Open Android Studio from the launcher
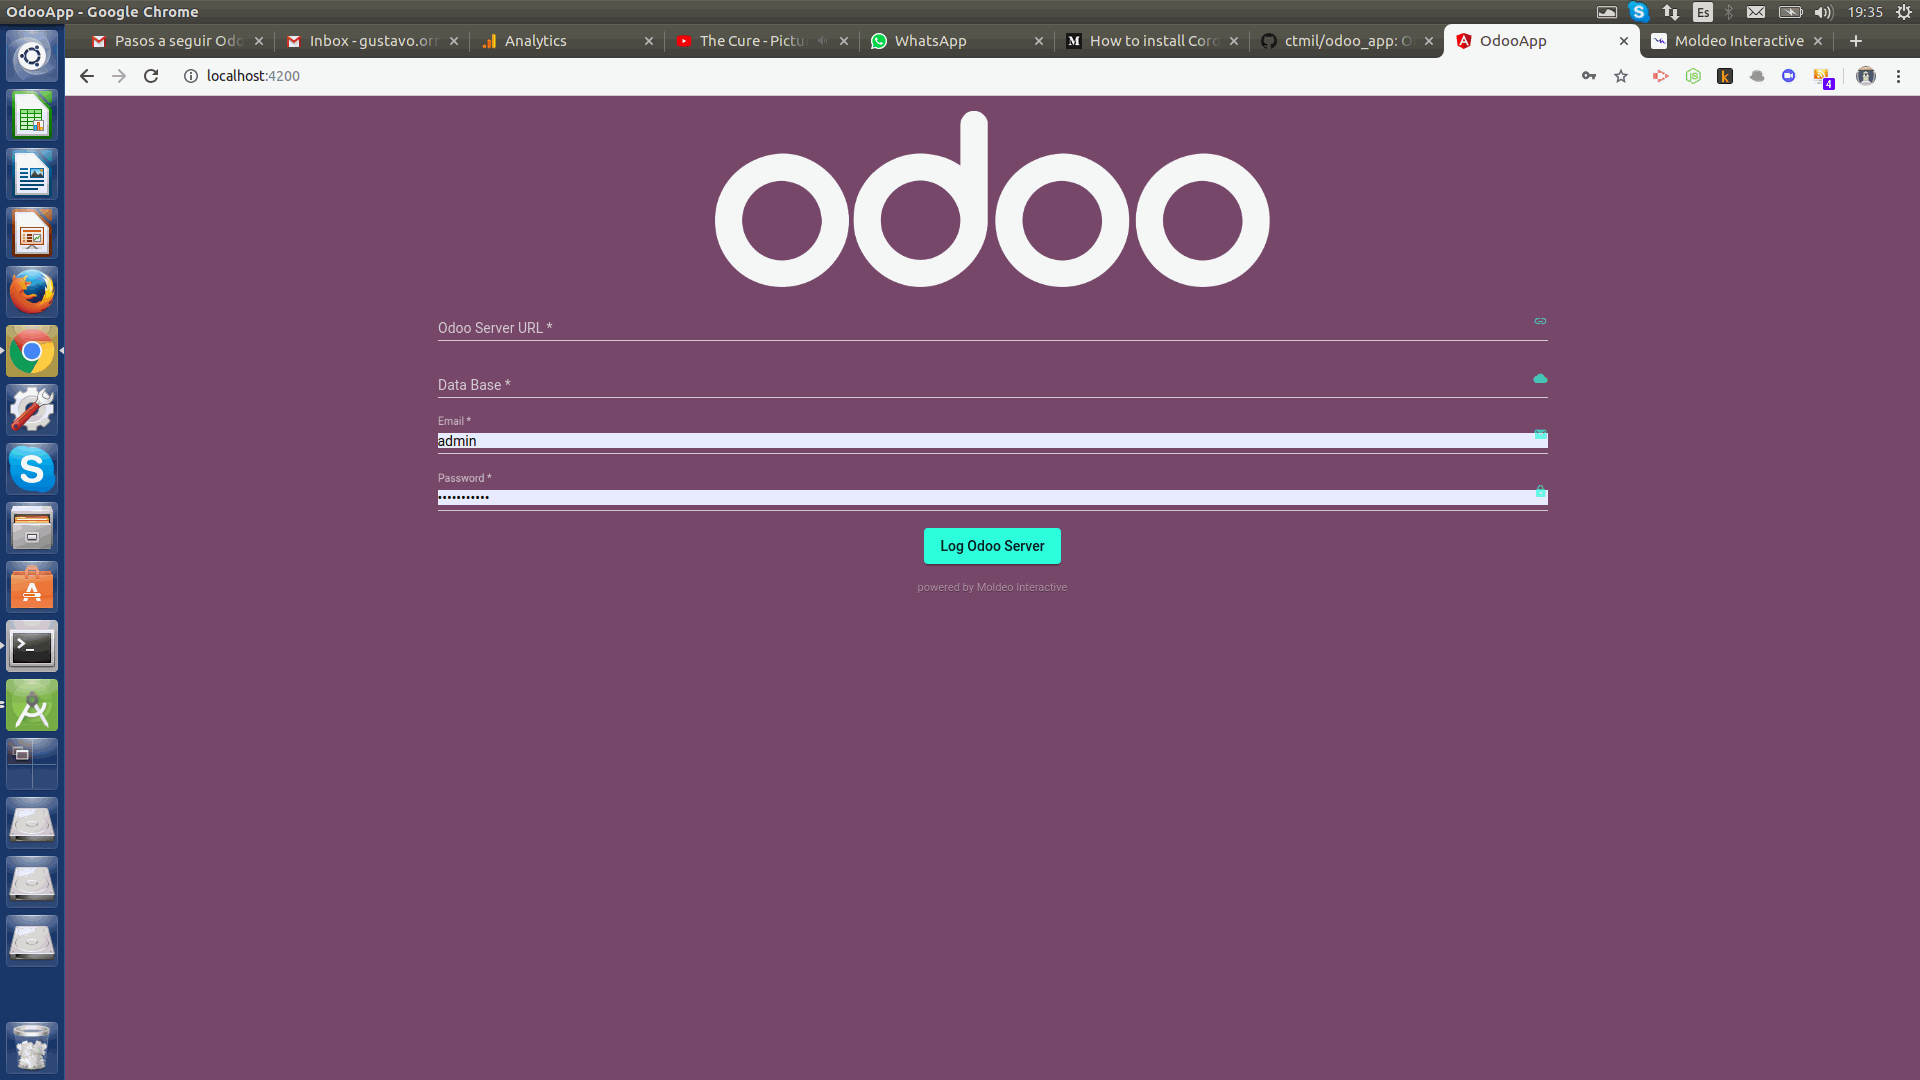The height and width of the screenshot is (1080, 1920). 32,706
